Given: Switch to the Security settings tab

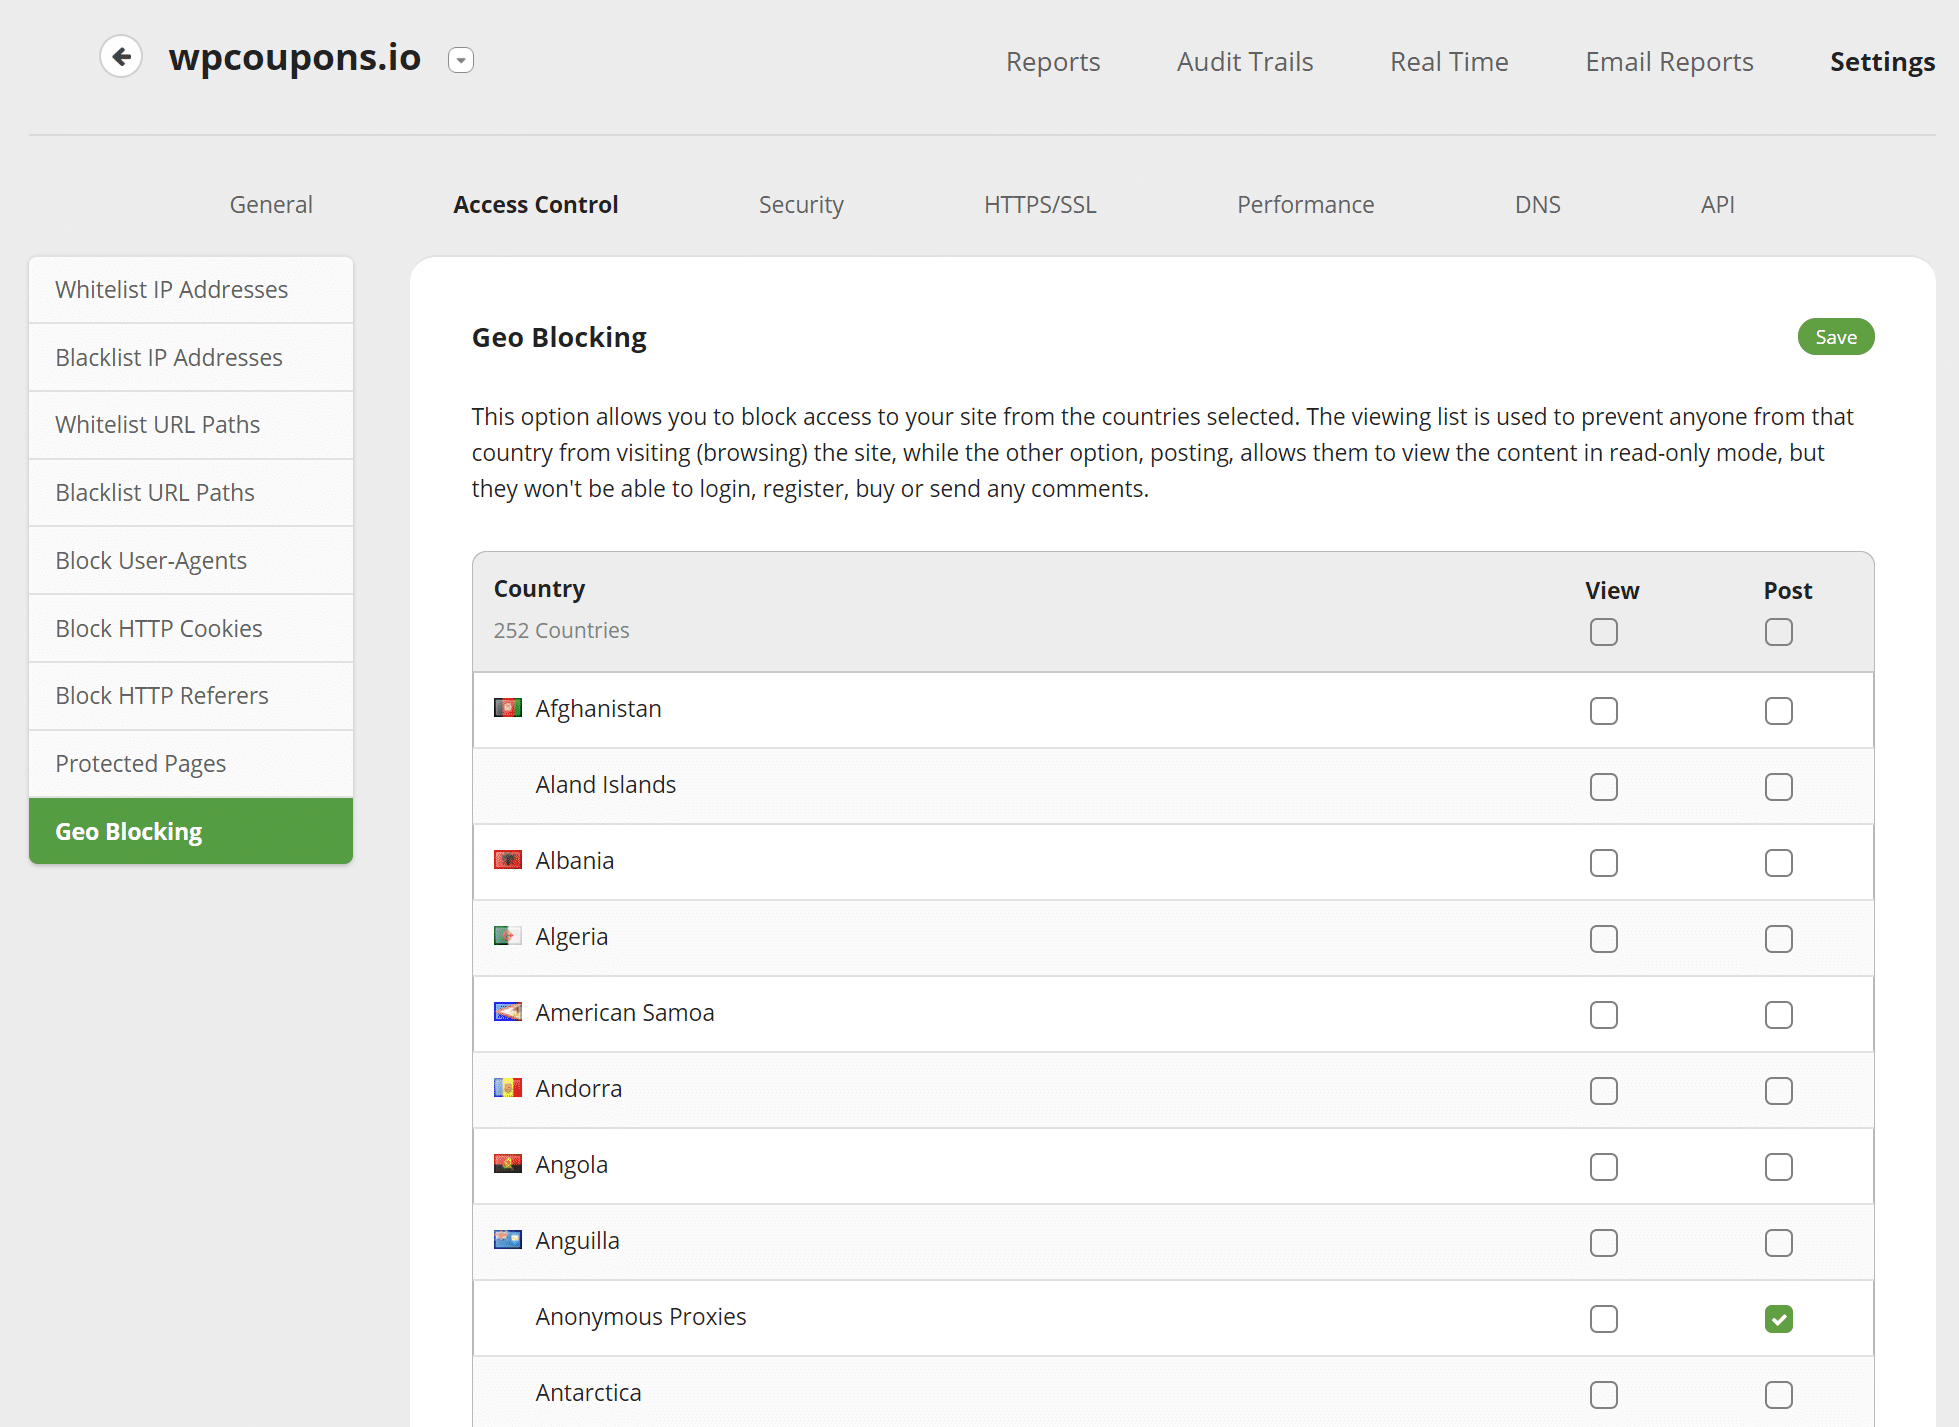Looking at the screenshot, I should 800,202.
